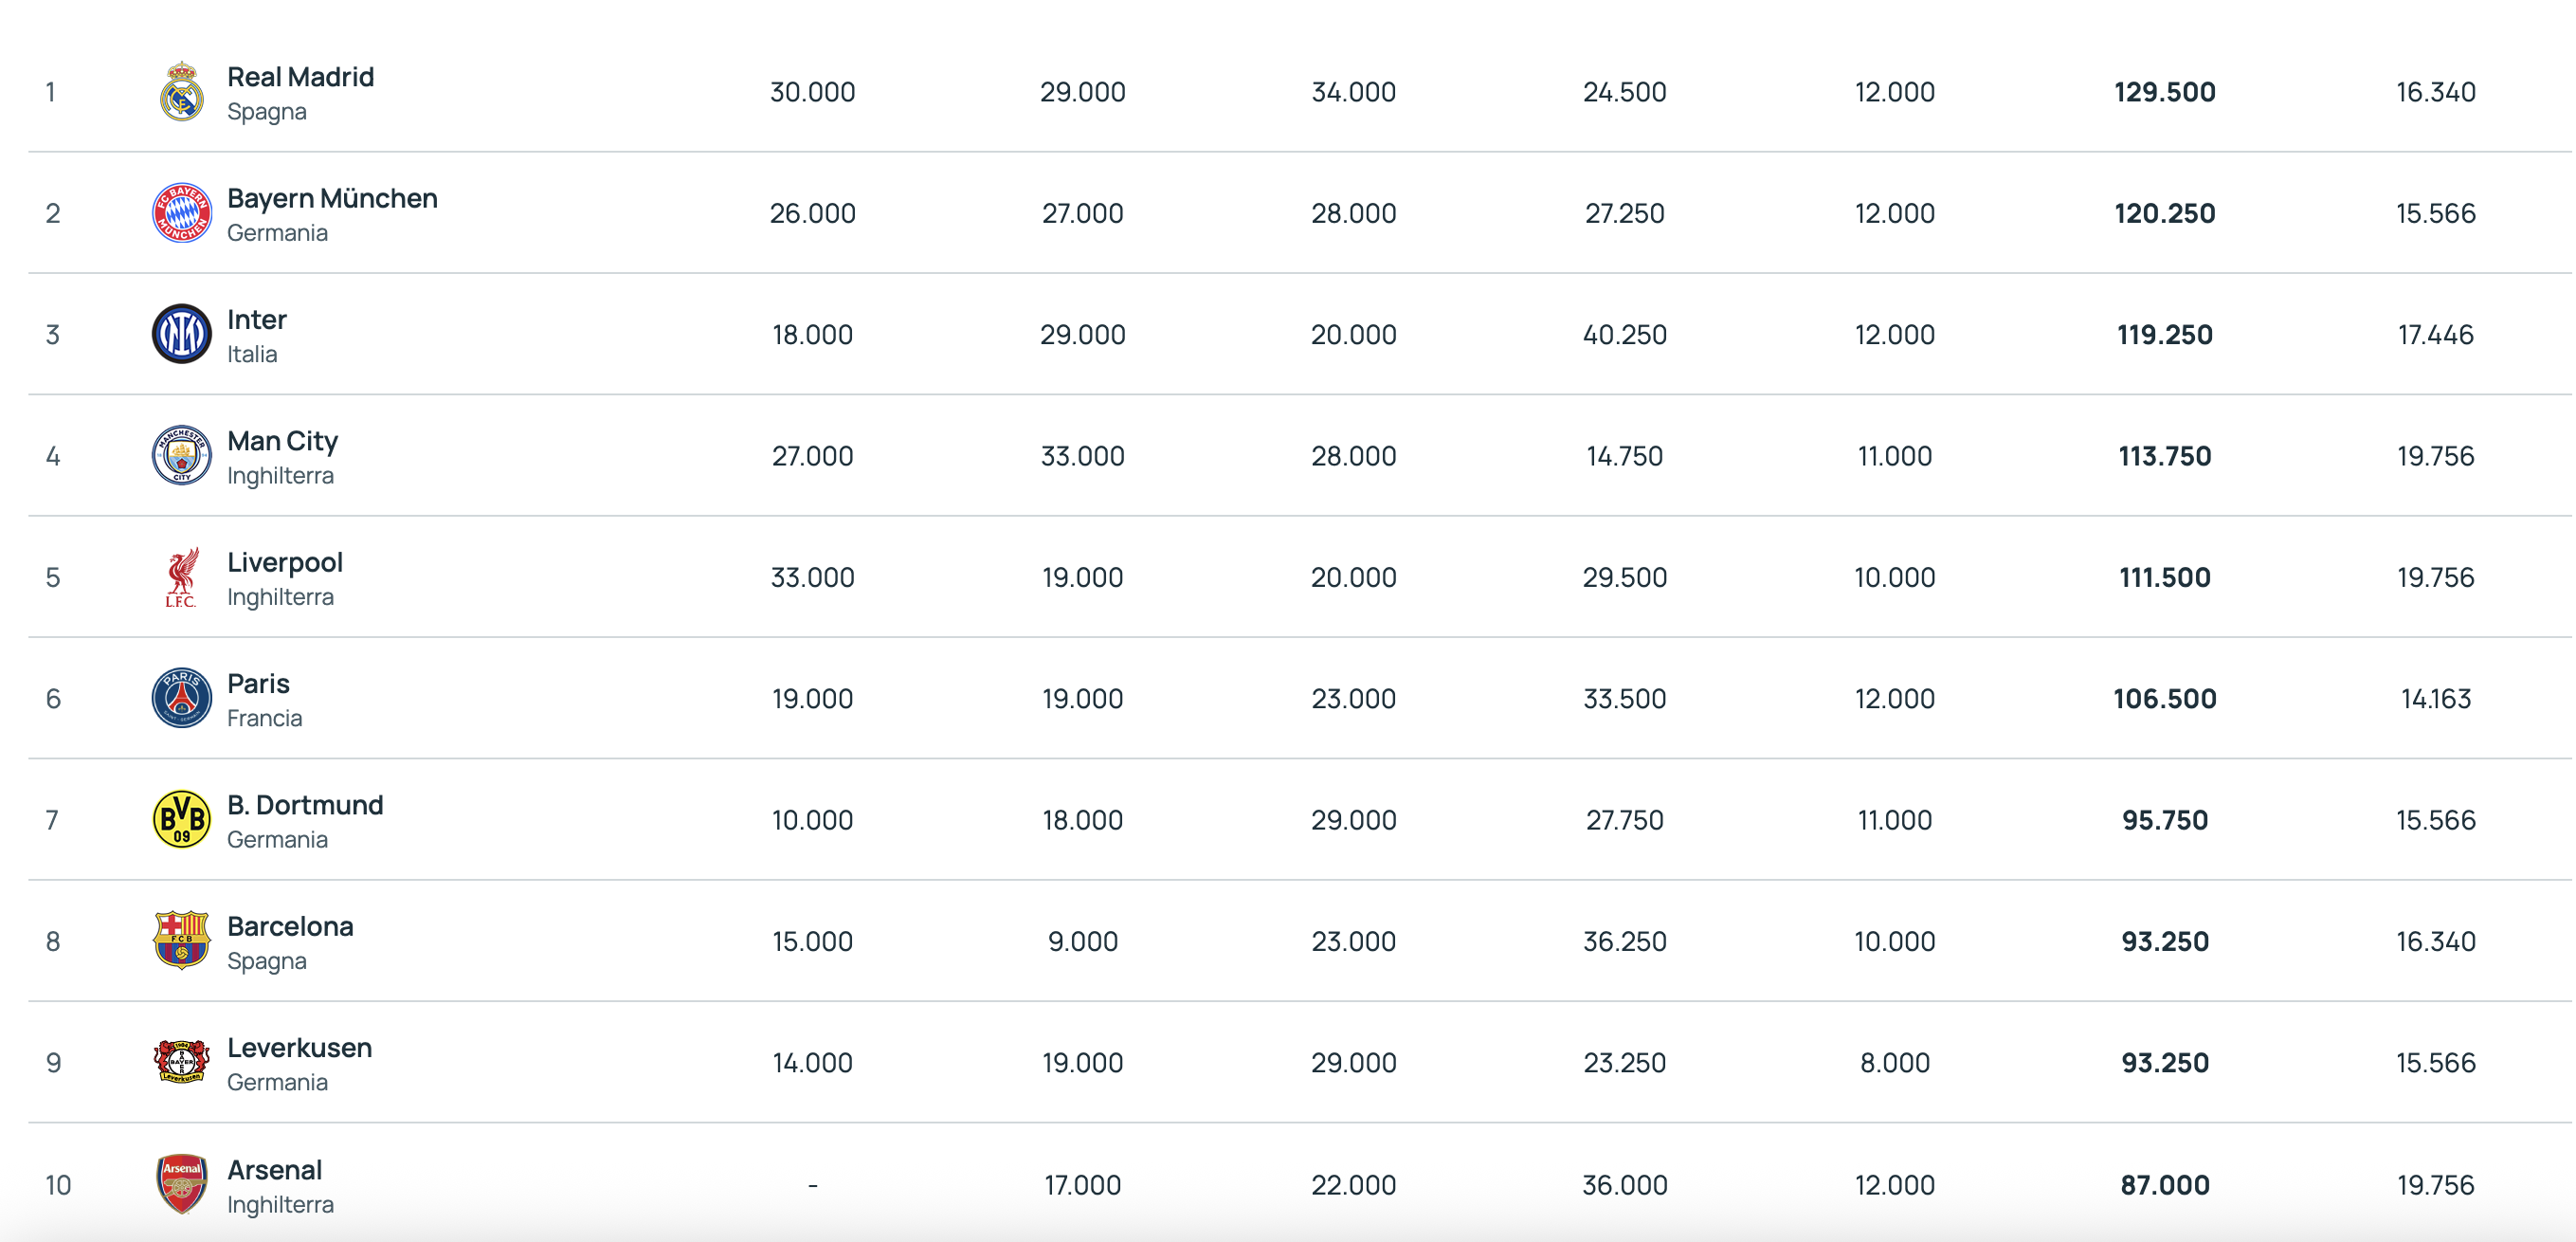Select the Liverpool team name

[285, 562]
